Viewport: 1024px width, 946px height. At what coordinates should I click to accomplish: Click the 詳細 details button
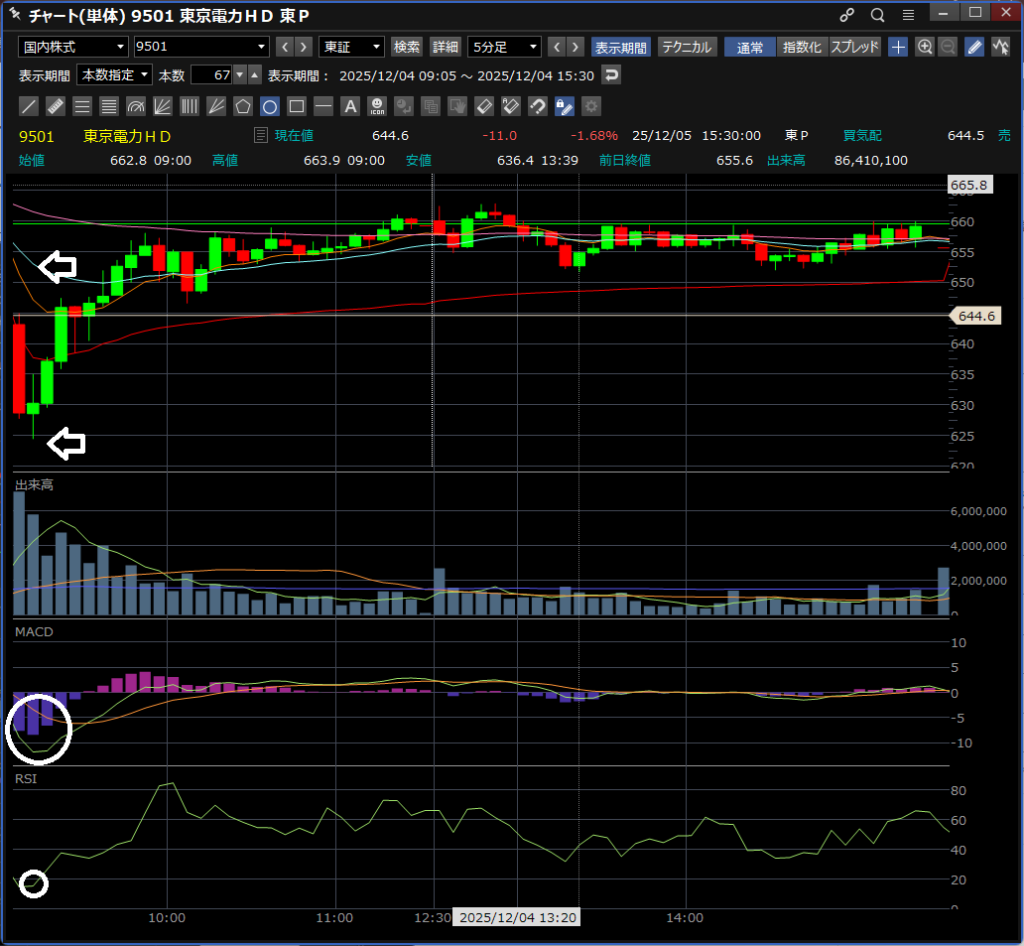pos(445,47)
